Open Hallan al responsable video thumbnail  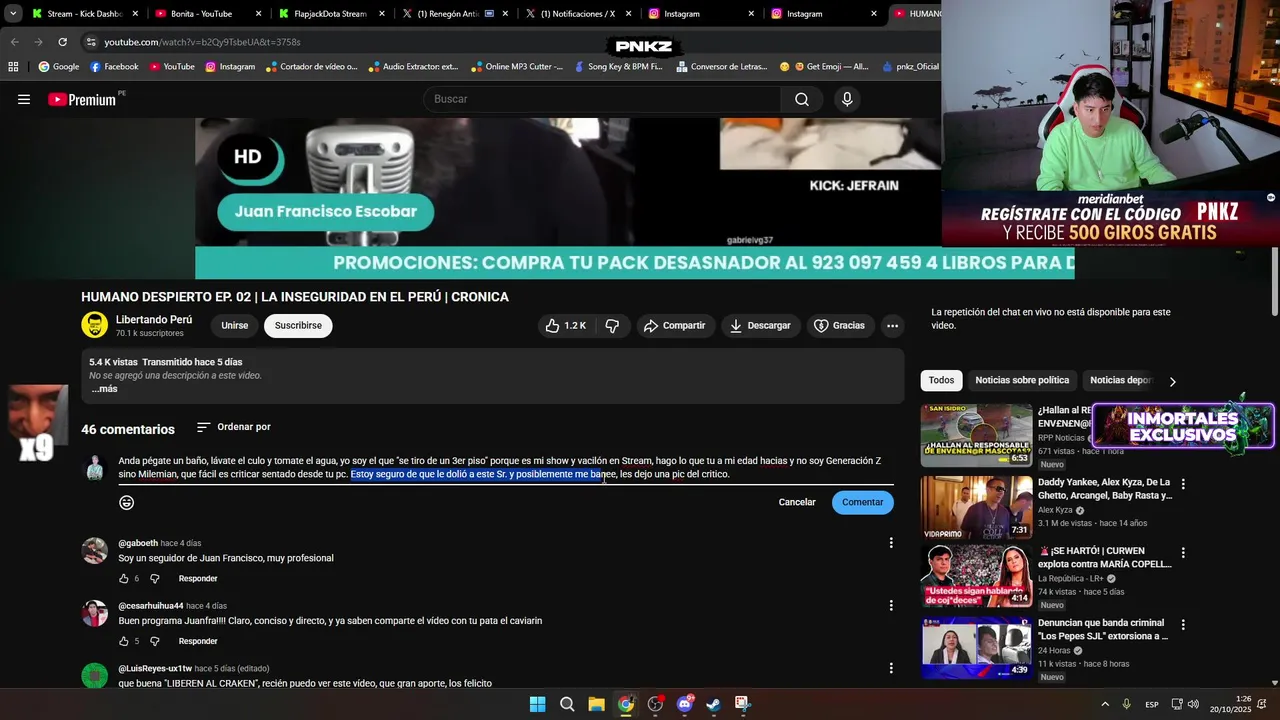(x=976, y=435)
